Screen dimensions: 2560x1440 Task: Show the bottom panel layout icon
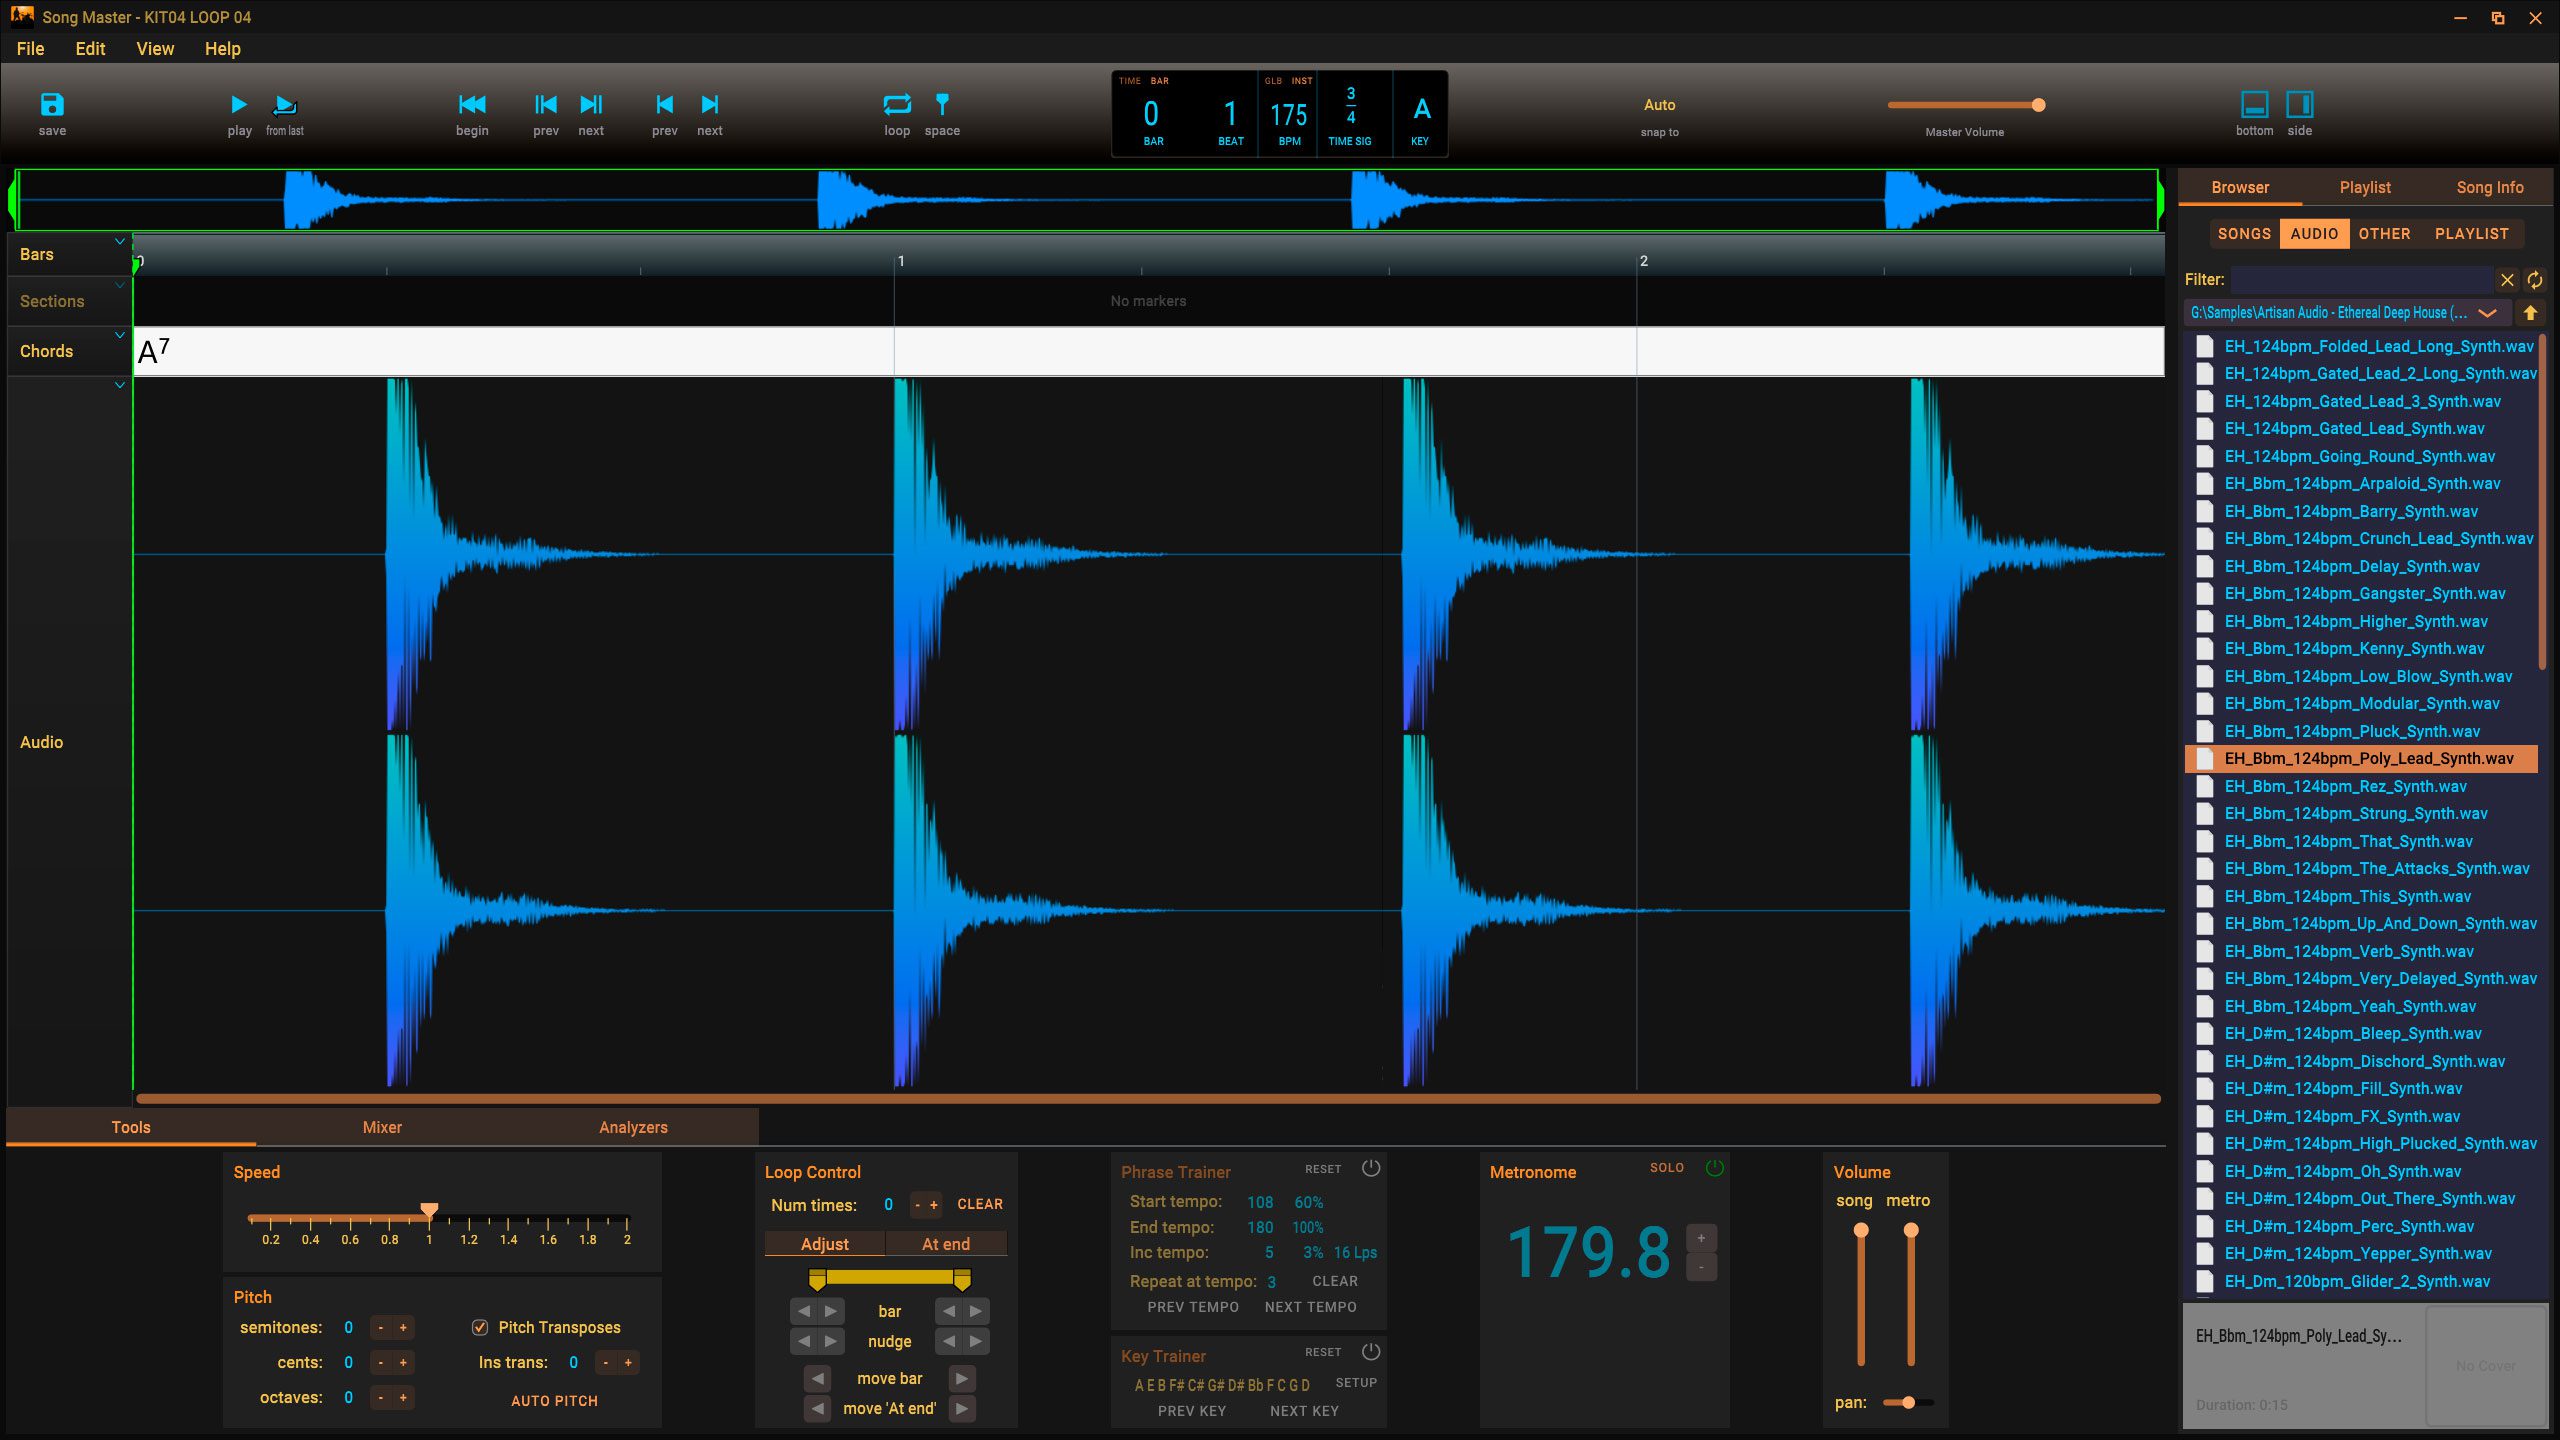click(x=2254, y=104)
